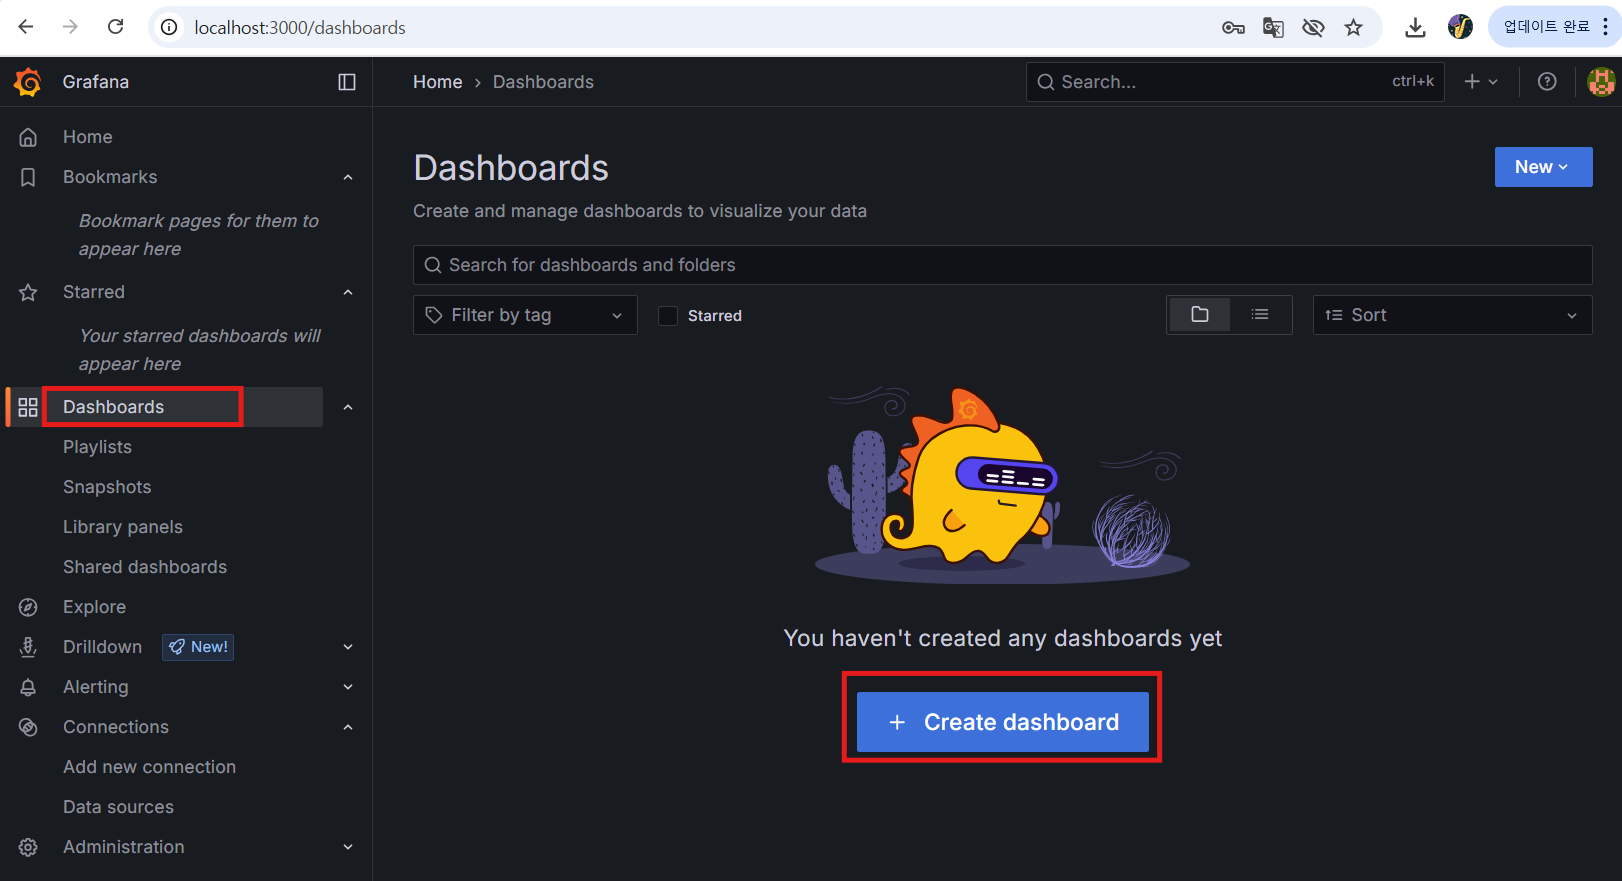Image resolution: width=1622 pixels, height=881 pixels.
Task: Click the Connections icon in sidebar
Action: click(x=28, y=727)
